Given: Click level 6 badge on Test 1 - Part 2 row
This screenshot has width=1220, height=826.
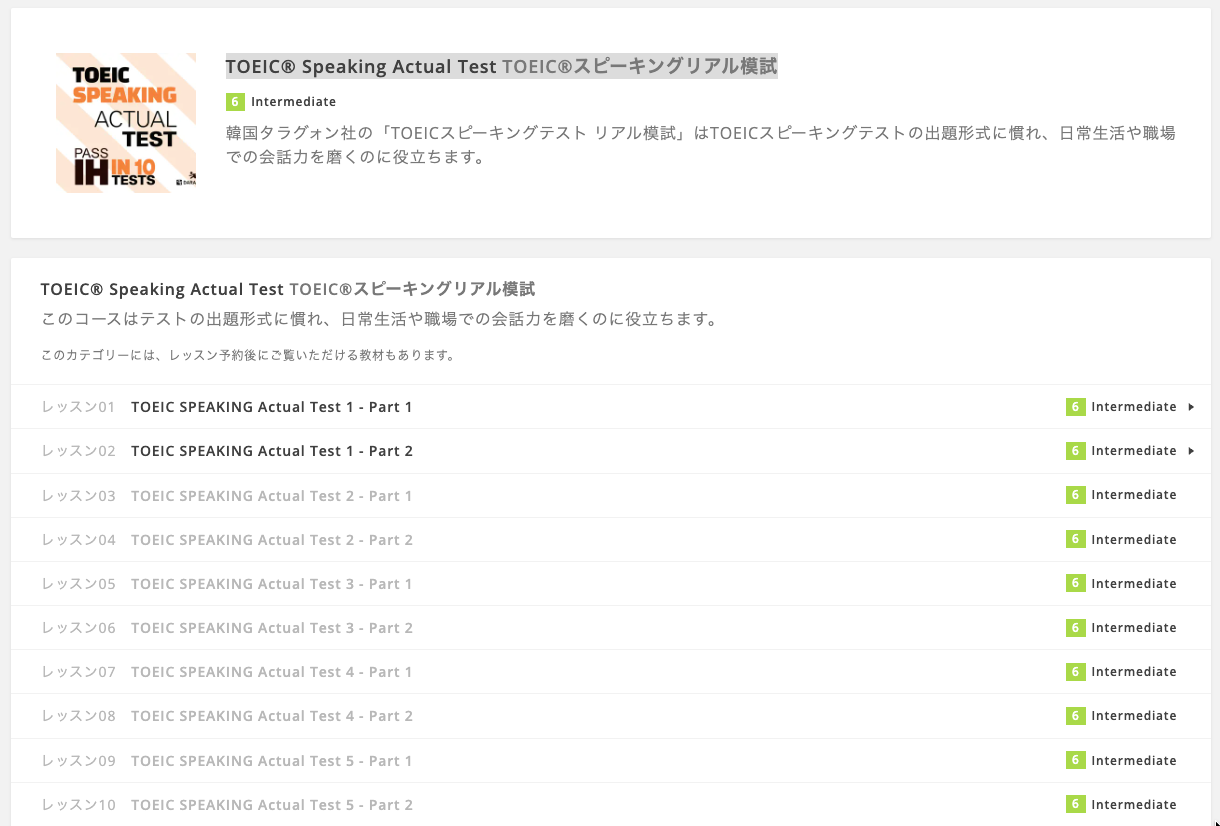Looking at the screenshot, I should 1075,451.
